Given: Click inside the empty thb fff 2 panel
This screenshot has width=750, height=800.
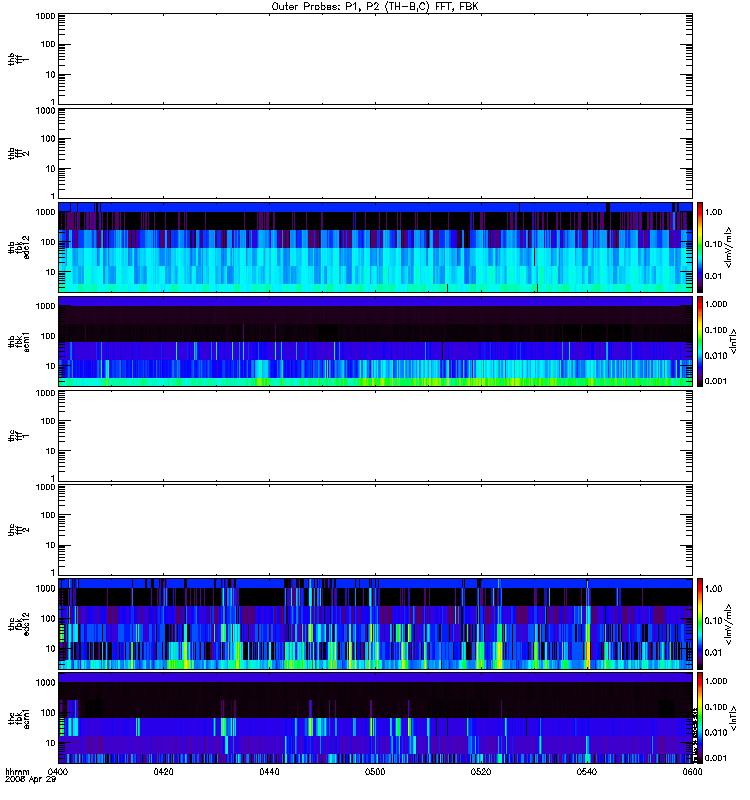Looking at the screenshot, I should pyautogui.click(x=375, y=153).
